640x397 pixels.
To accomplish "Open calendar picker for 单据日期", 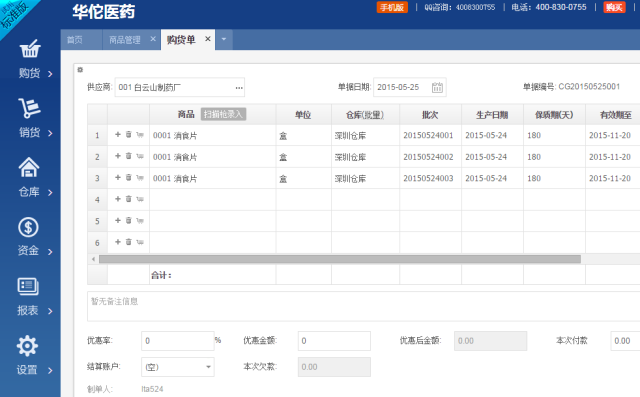I will [x=437, y=87].
